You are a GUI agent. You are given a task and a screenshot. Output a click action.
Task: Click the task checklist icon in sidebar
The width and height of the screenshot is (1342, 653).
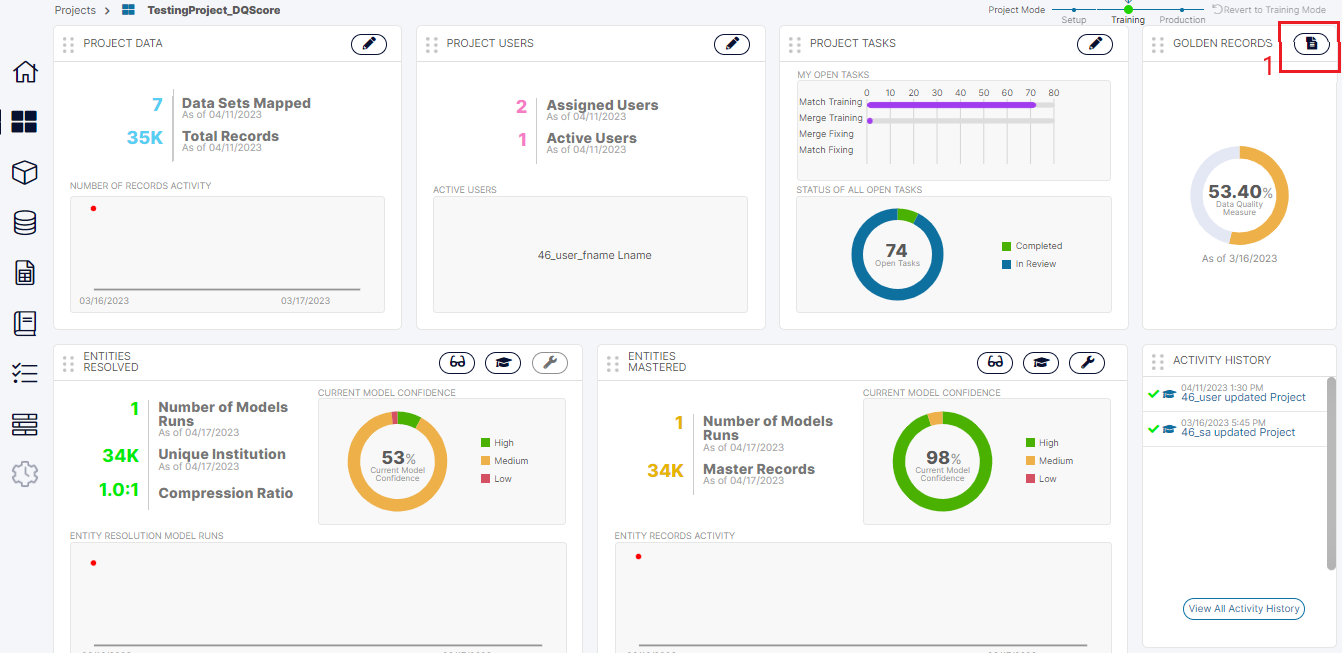click(25, 374)
